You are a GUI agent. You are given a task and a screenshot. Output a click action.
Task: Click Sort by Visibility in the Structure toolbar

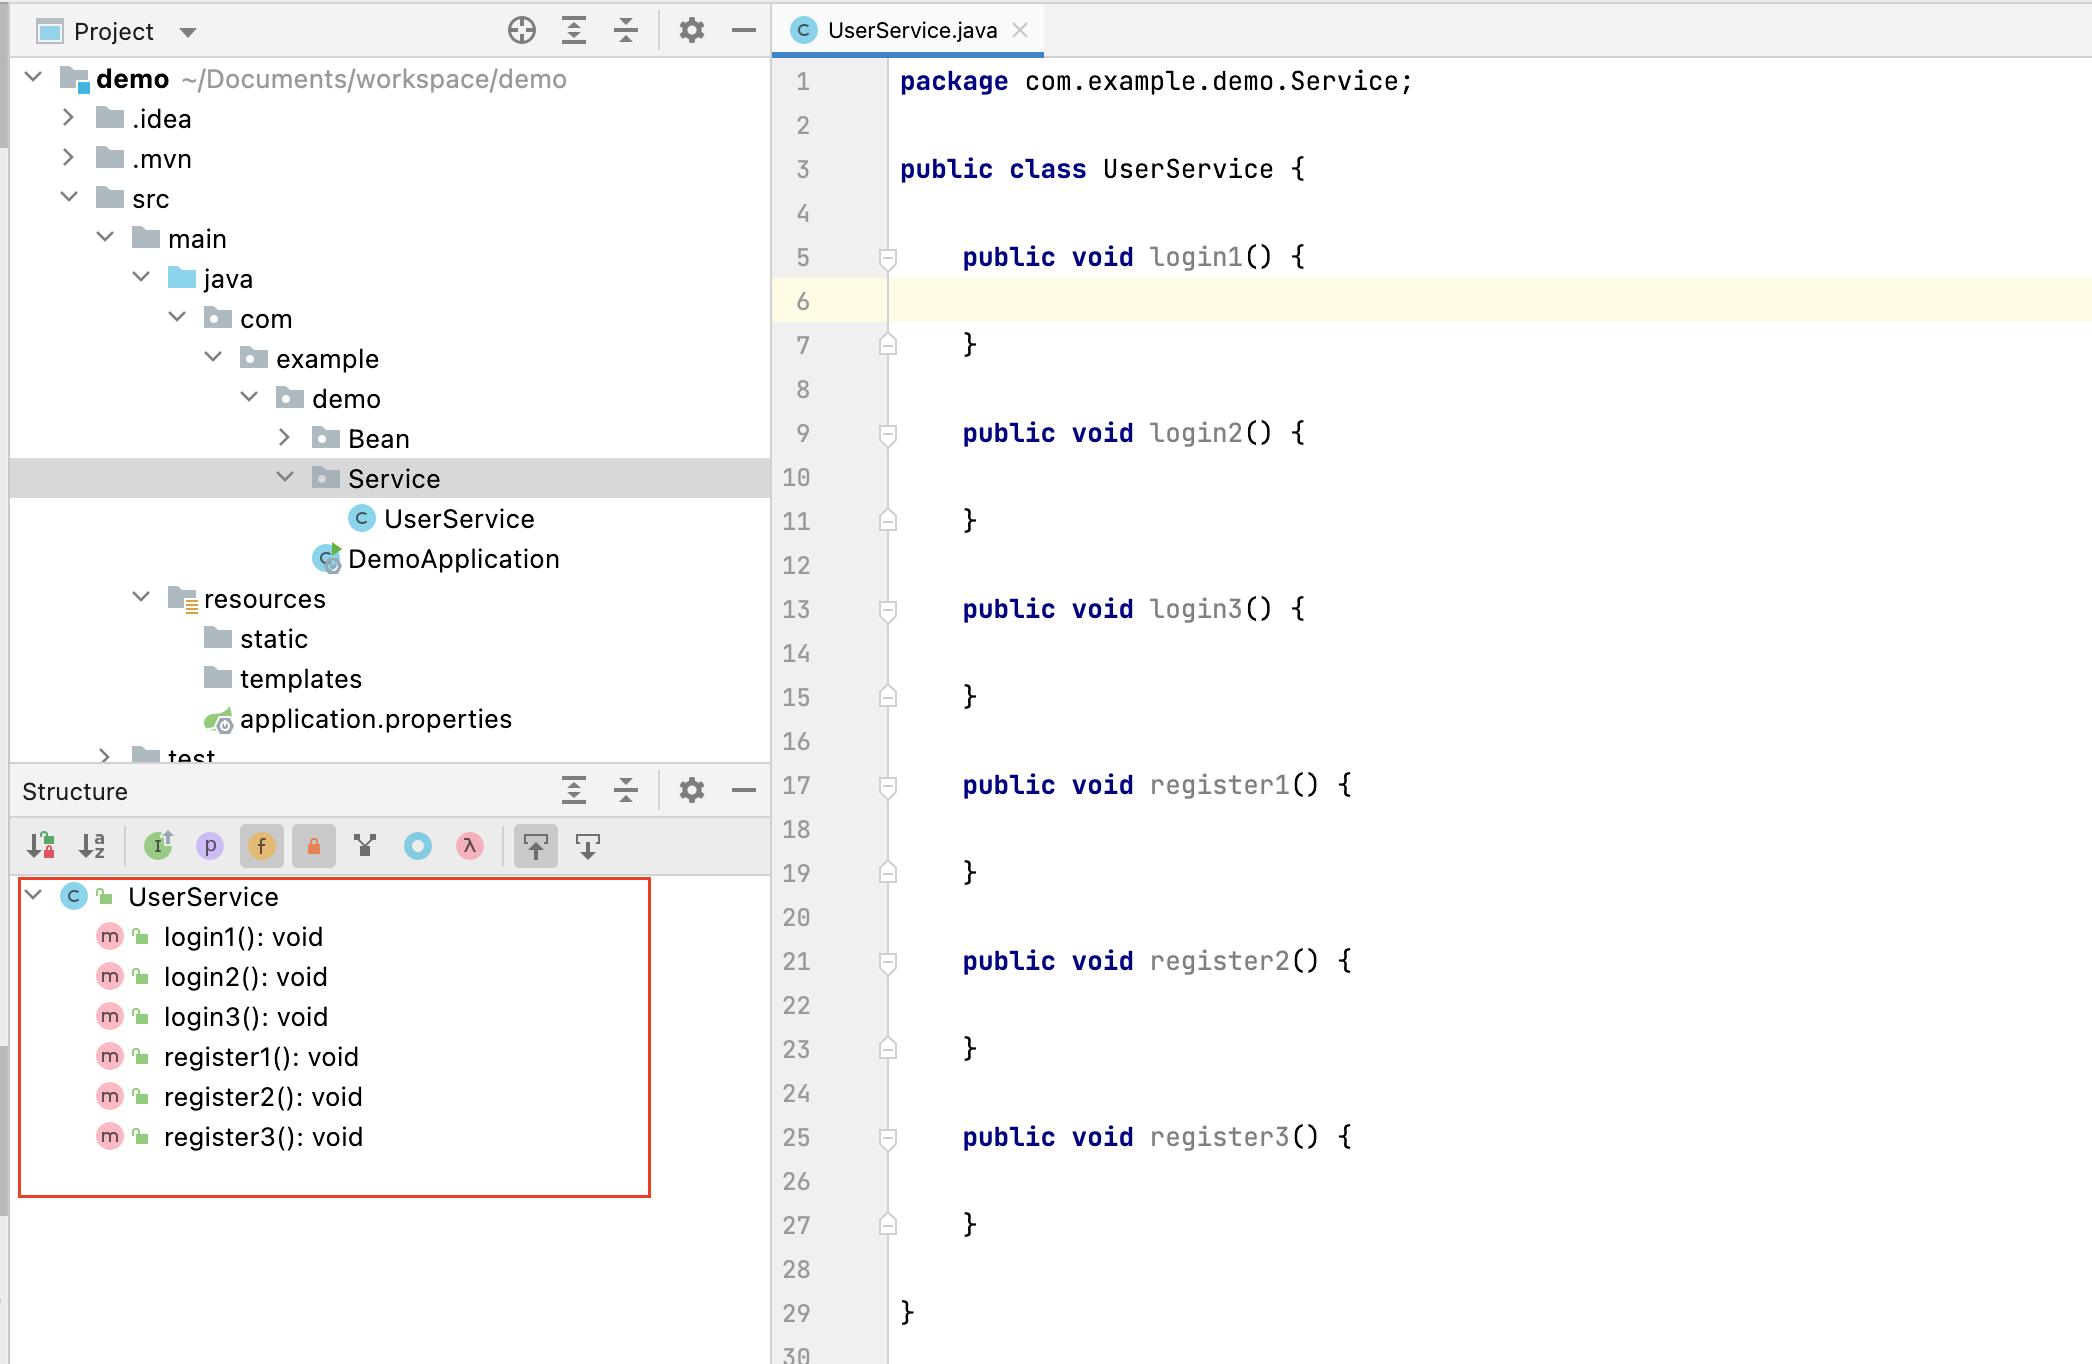[x=41, y=846]
